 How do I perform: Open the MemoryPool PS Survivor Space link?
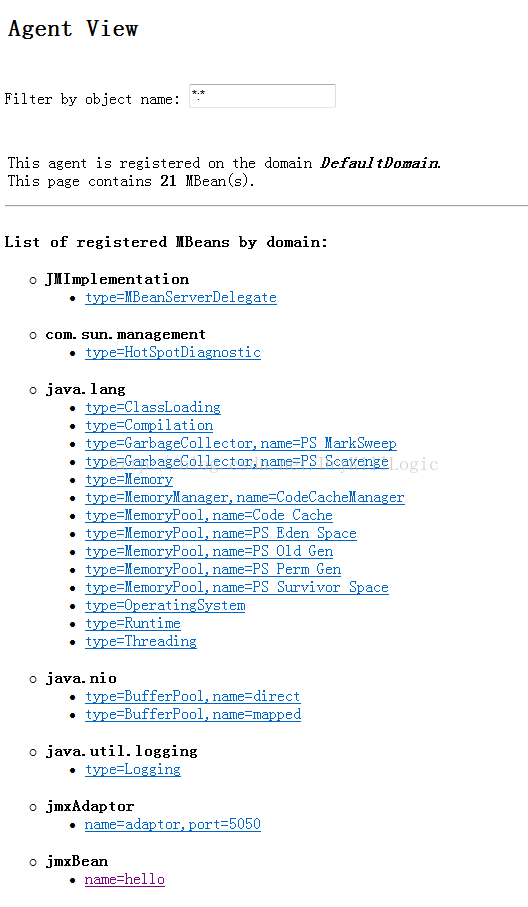pos(237,587)
